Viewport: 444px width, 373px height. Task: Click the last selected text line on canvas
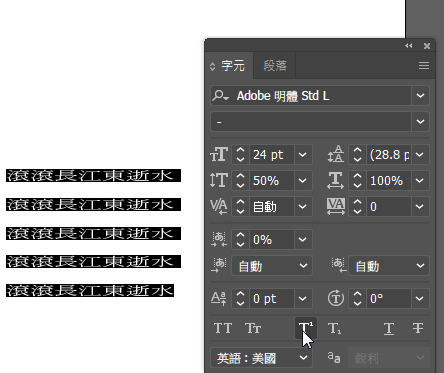pos(90,290)
